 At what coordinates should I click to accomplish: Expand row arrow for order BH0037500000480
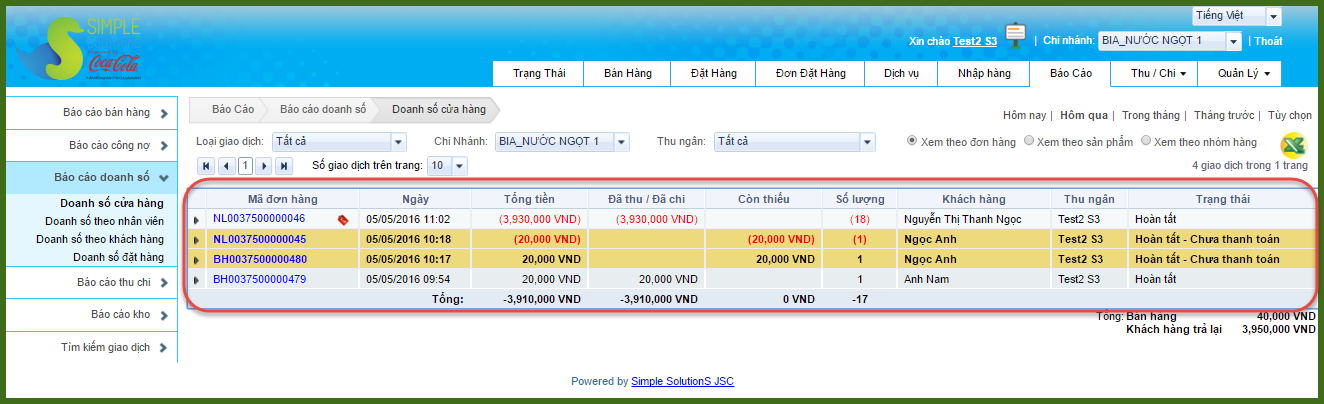point(196,259)
